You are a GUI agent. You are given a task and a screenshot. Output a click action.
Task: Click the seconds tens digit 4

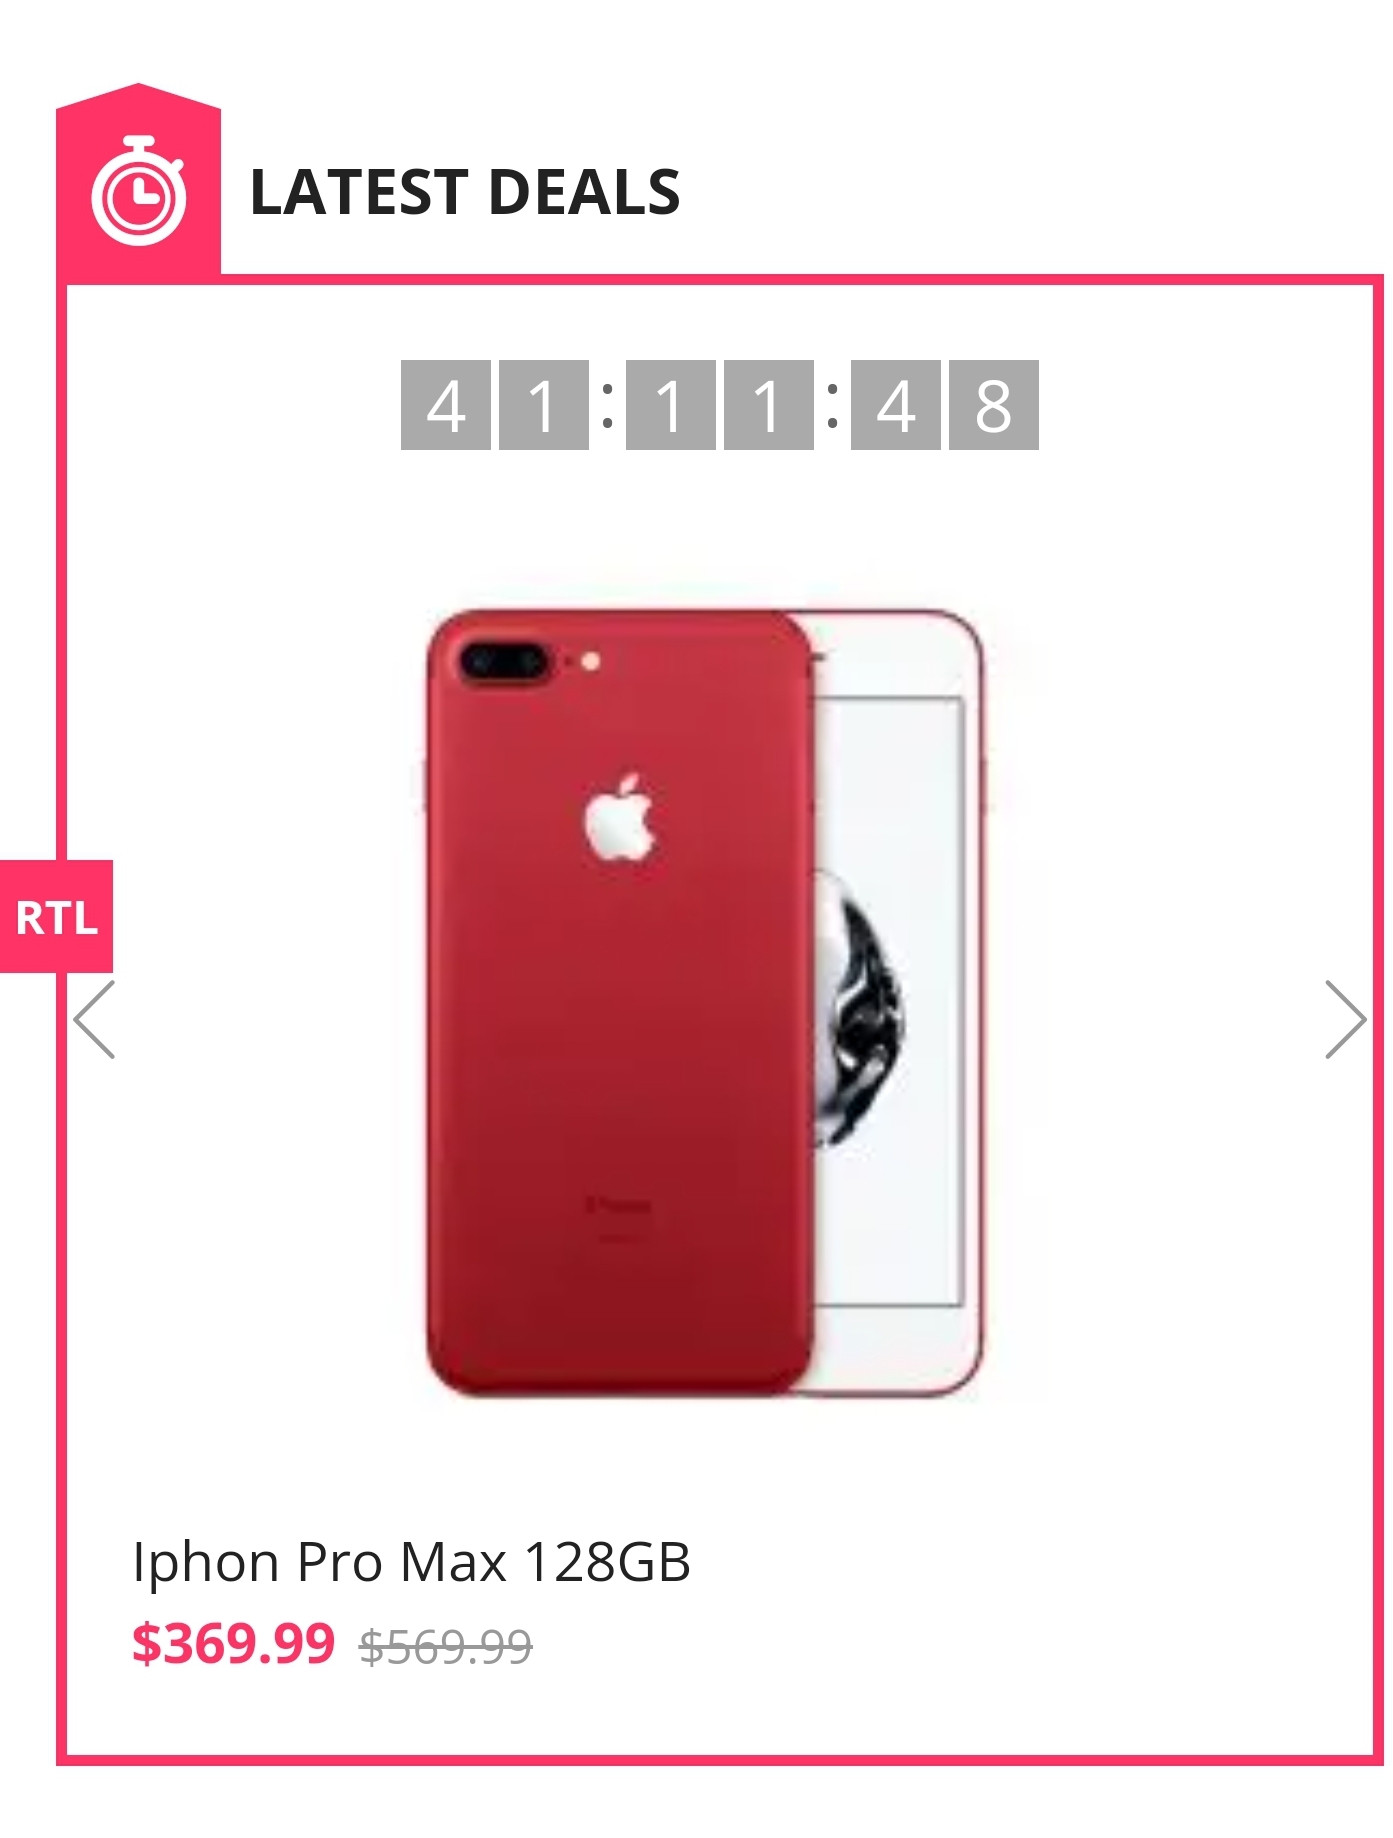[896, 405]
